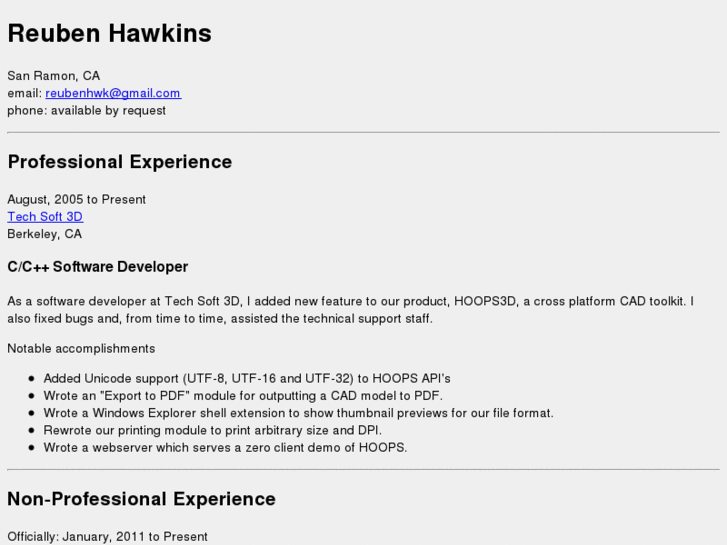
Task: Click the webserver zero client demo bullet
Action: [225, 447]
